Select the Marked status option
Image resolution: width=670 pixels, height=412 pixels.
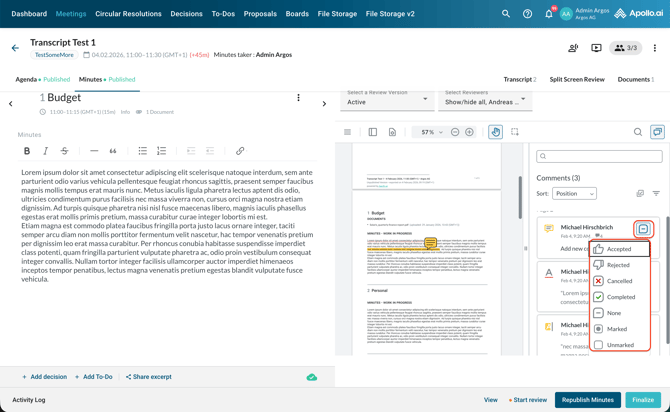pyautogui.click(x=616, y=329)
